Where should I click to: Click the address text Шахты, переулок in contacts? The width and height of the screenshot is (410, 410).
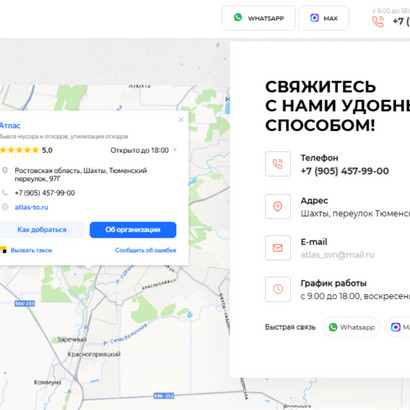[x=355, y=213]
